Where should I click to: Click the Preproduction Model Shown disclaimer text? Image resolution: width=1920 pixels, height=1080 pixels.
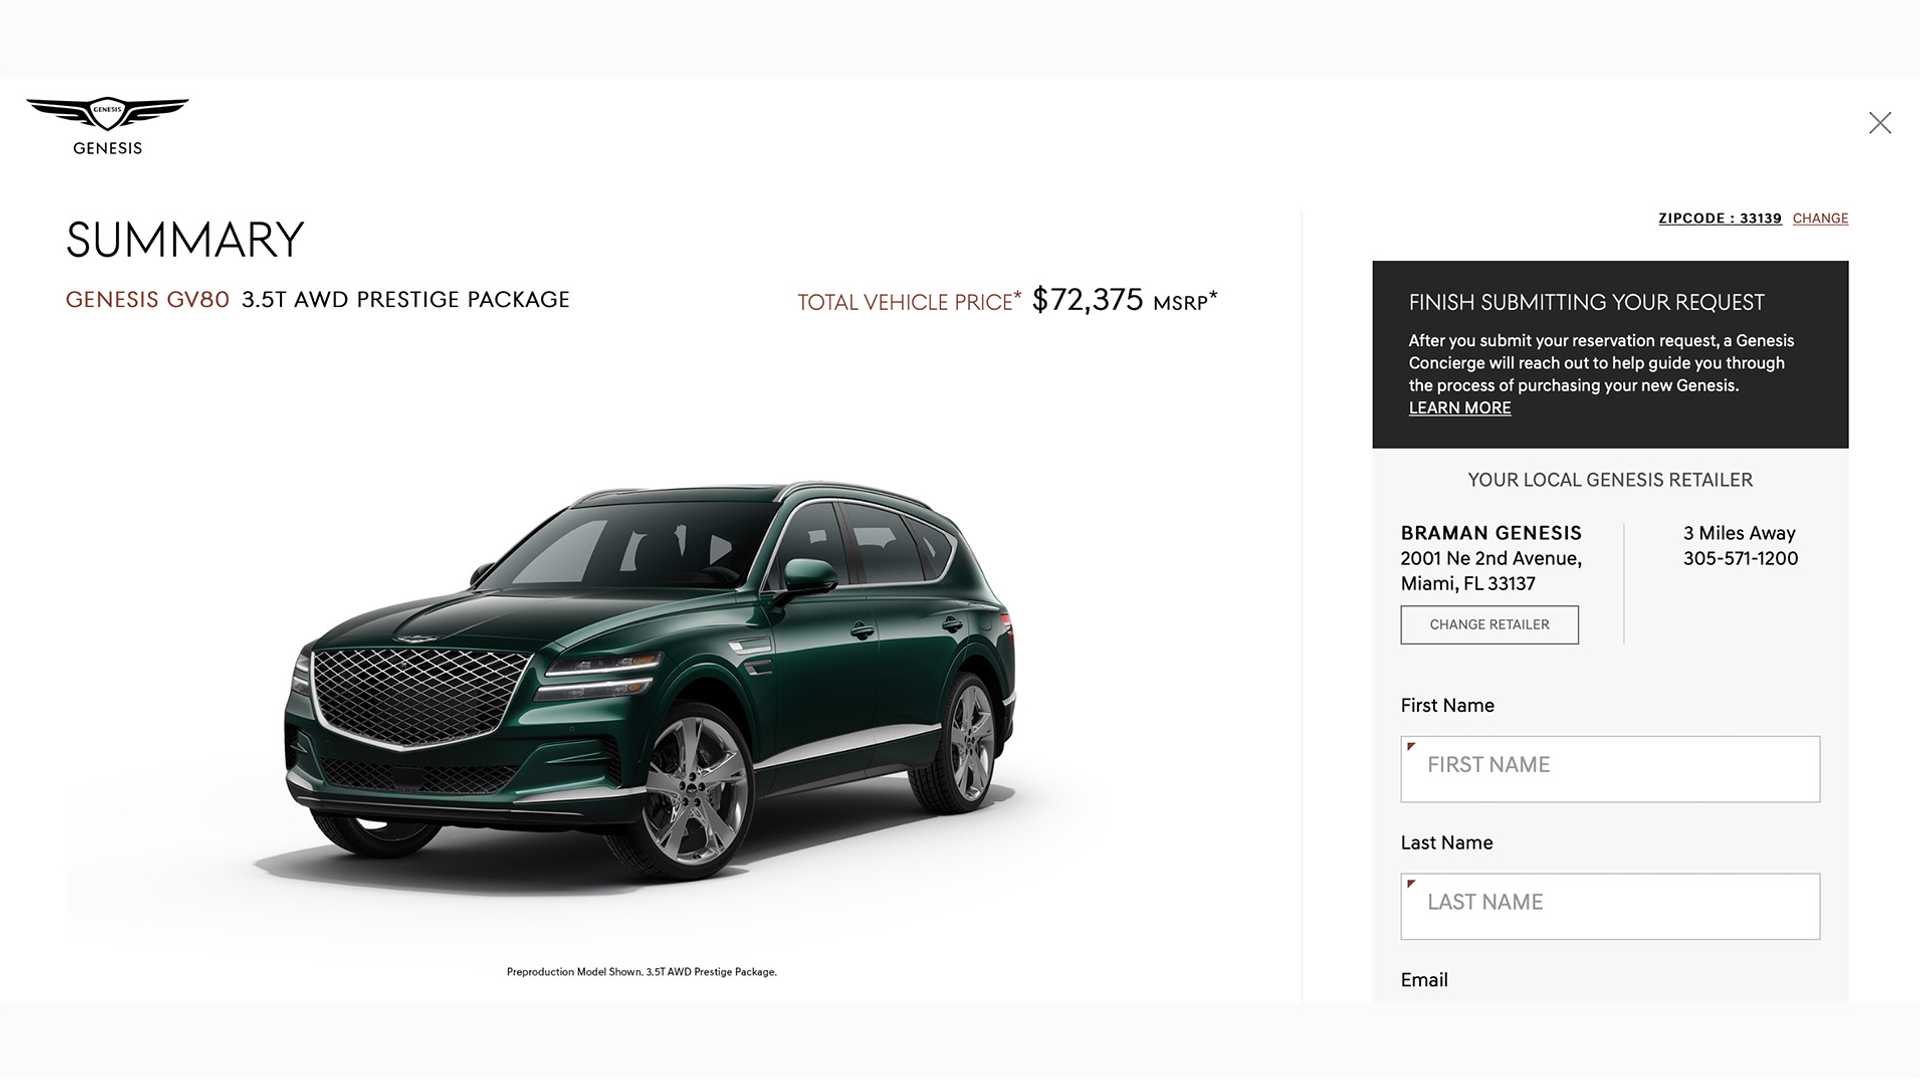pos(642,972)
